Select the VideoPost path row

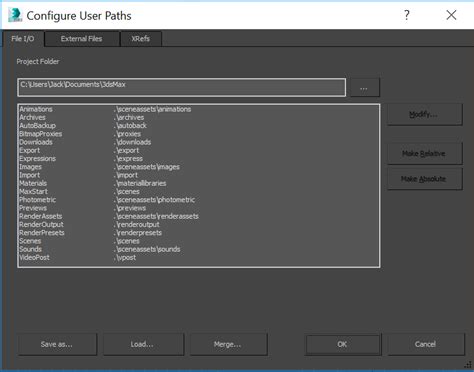(x=199, y=257)
